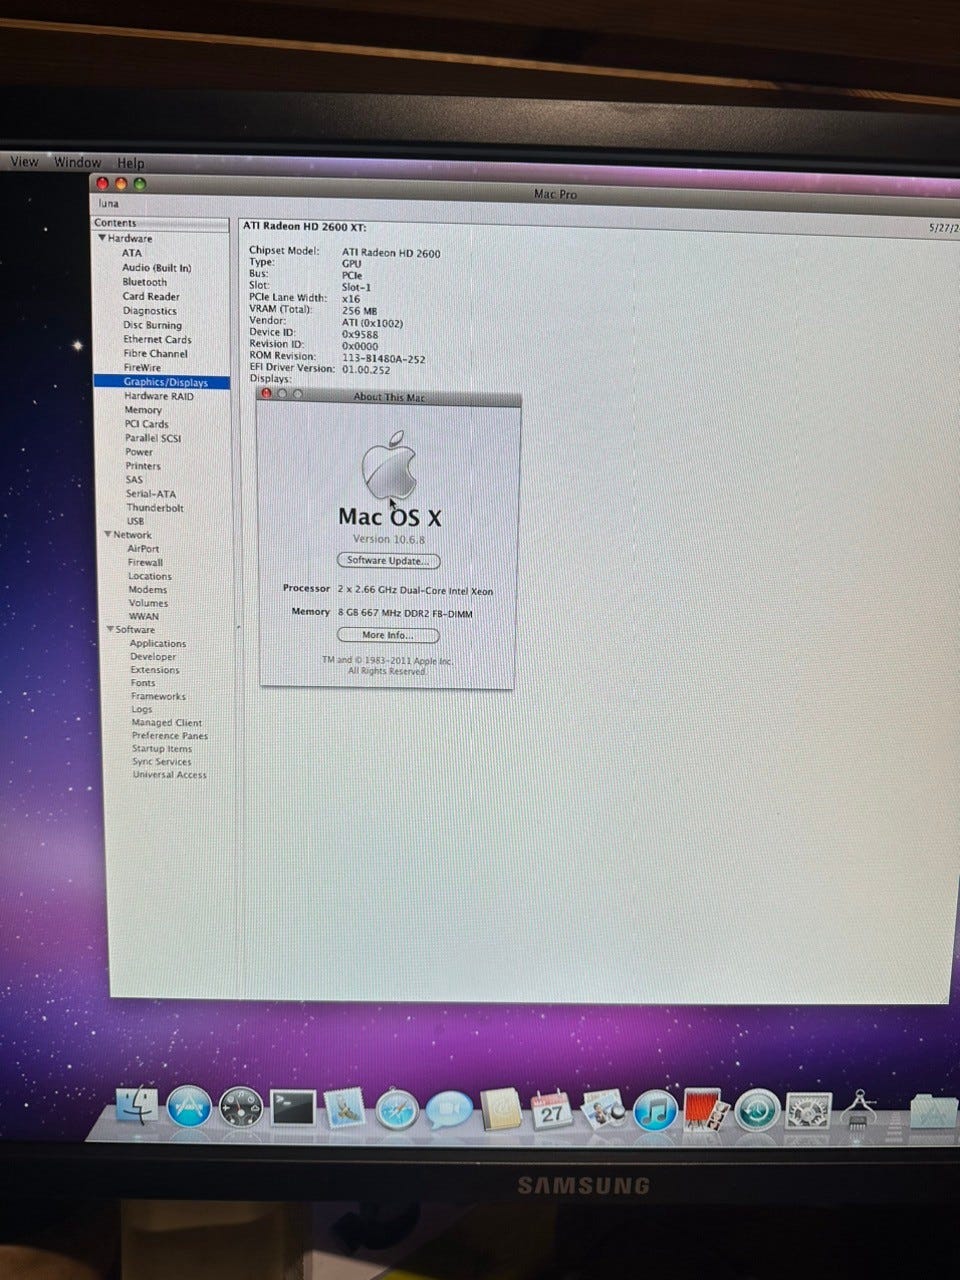Screen dimensions: 960x1280
Task: Launch the App Store dock icon
Action: (188, 1106)
